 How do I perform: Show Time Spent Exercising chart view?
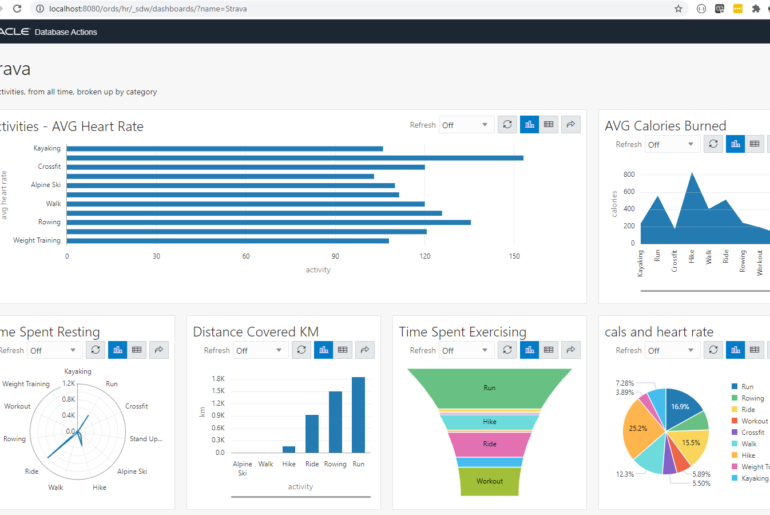pos(529,350)
